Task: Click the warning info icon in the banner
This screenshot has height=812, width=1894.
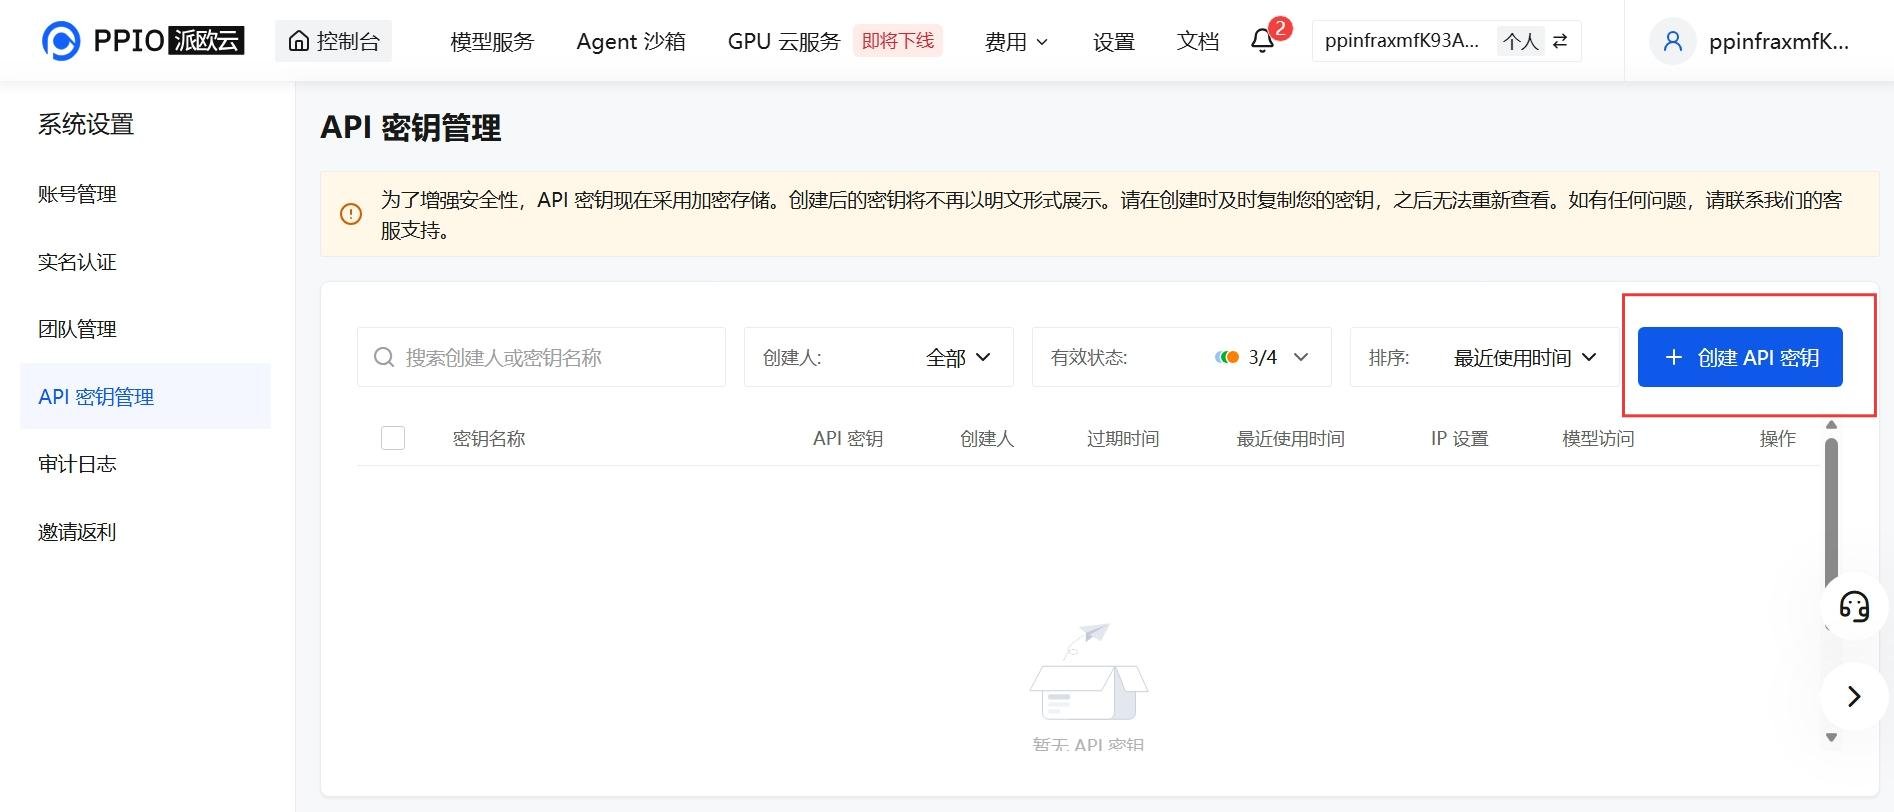Action: (351, 214)
